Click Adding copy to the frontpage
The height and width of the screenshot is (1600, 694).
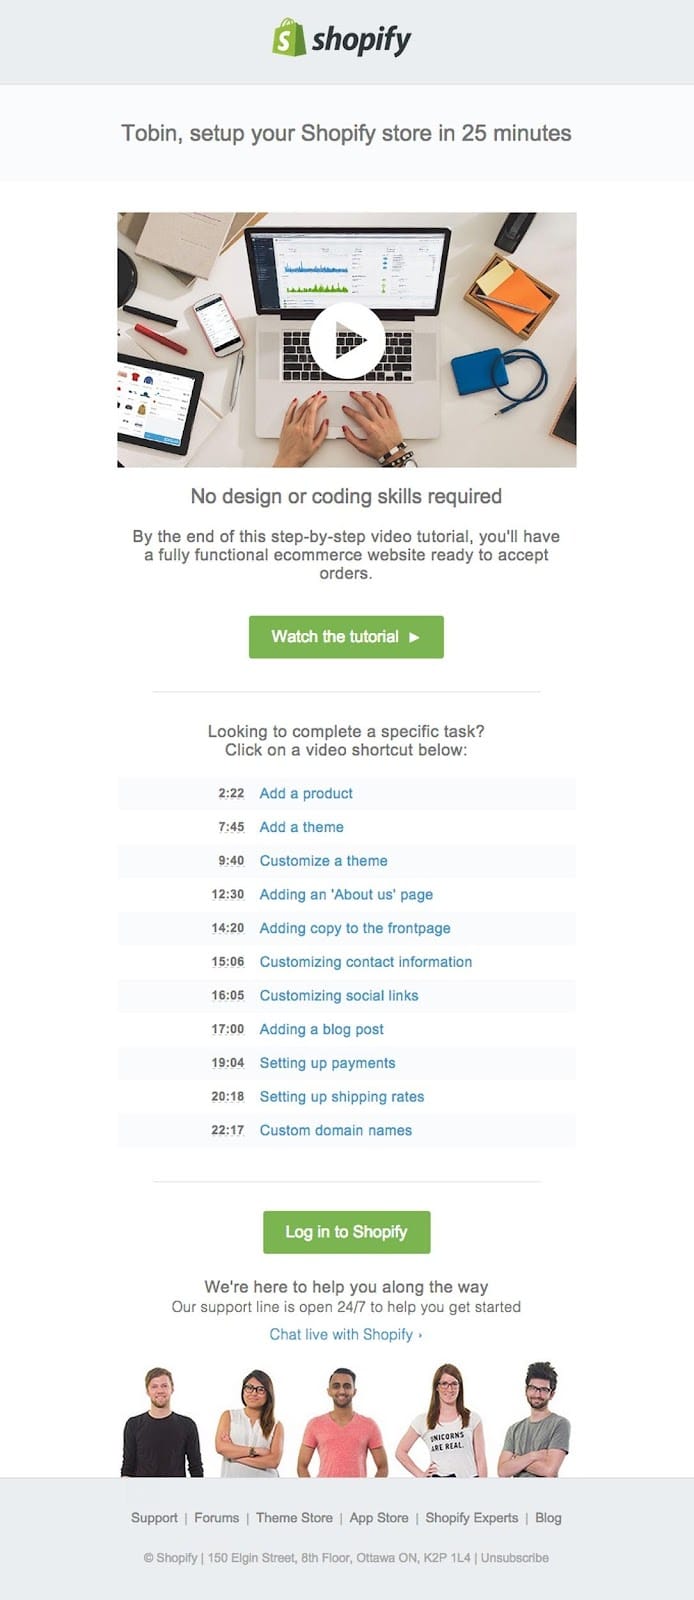click(355, 928)
